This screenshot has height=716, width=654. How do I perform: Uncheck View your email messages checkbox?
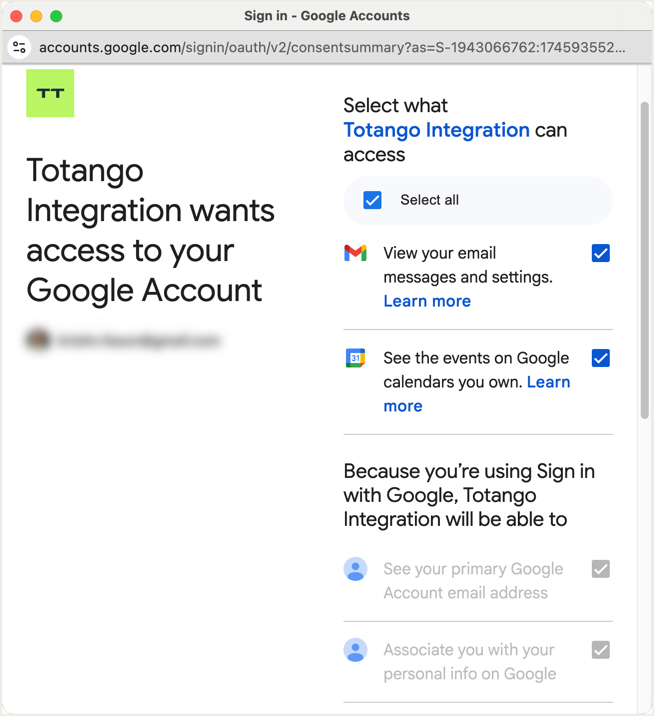[x=600, y=253]
